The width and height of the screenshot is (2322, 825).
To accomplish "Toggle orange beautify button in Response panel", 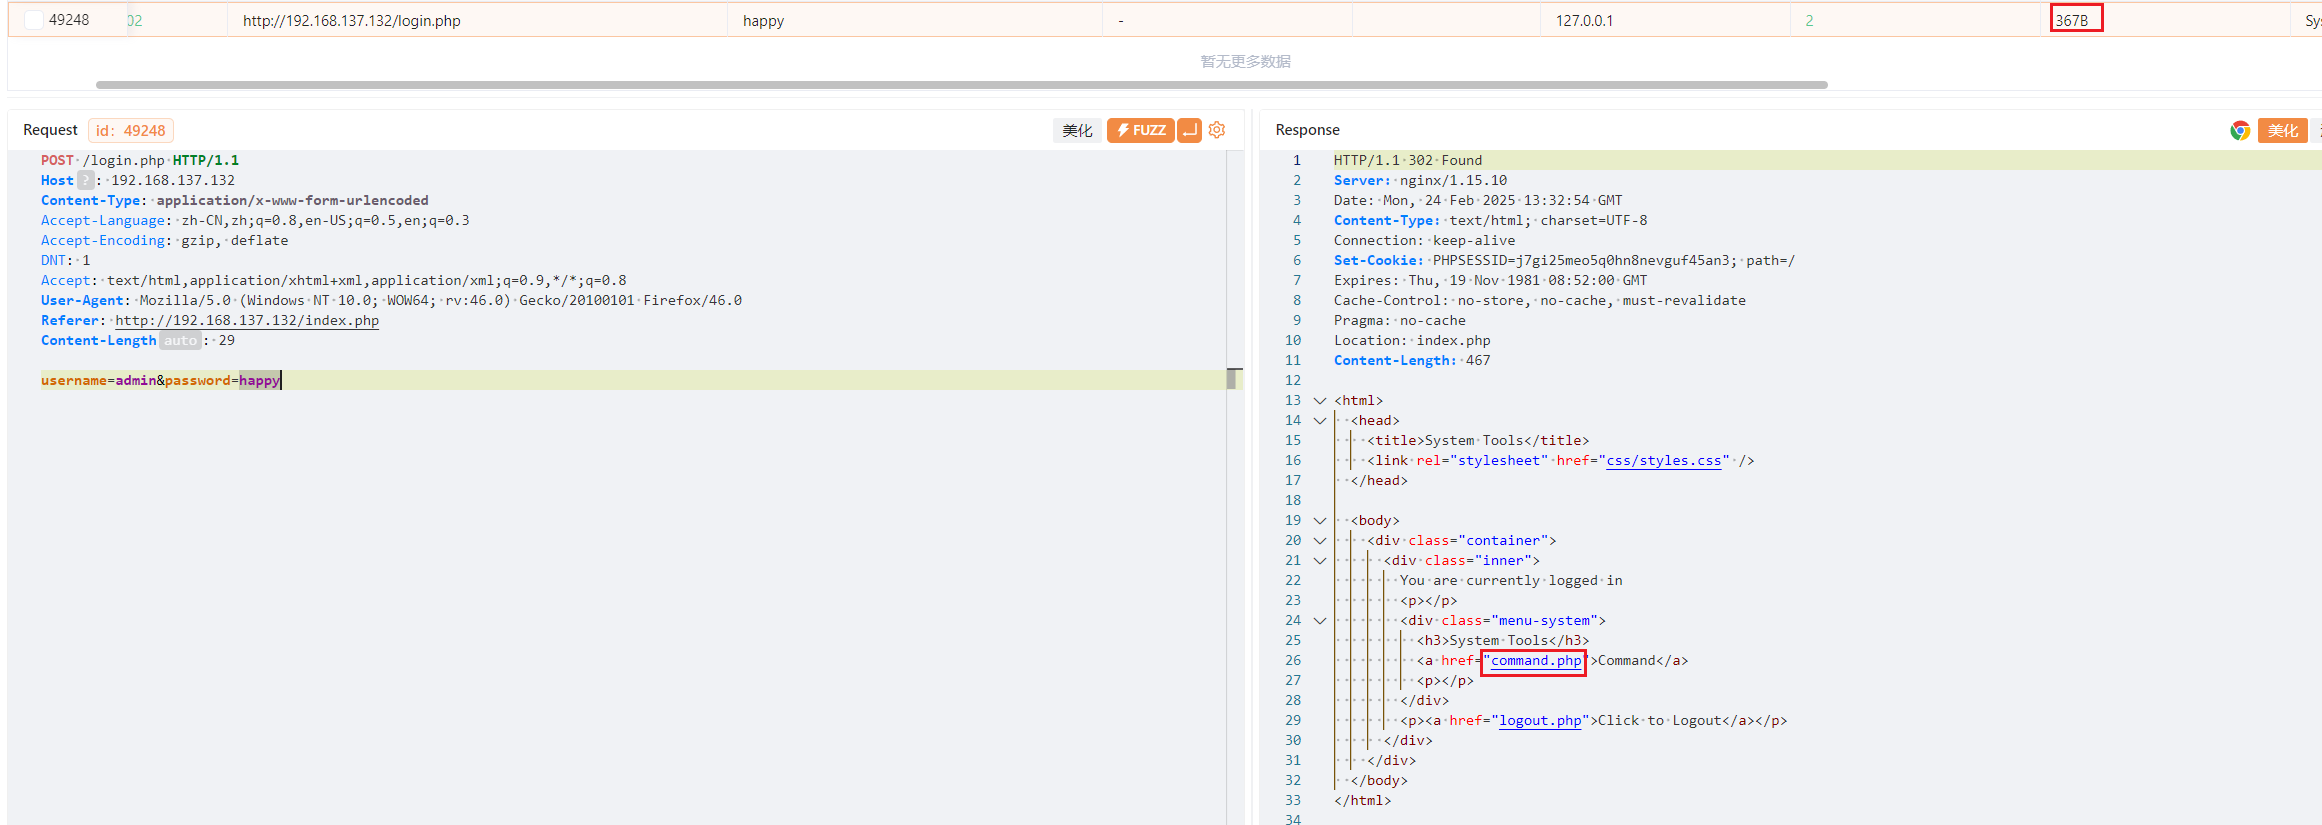I will [2282, 130].
